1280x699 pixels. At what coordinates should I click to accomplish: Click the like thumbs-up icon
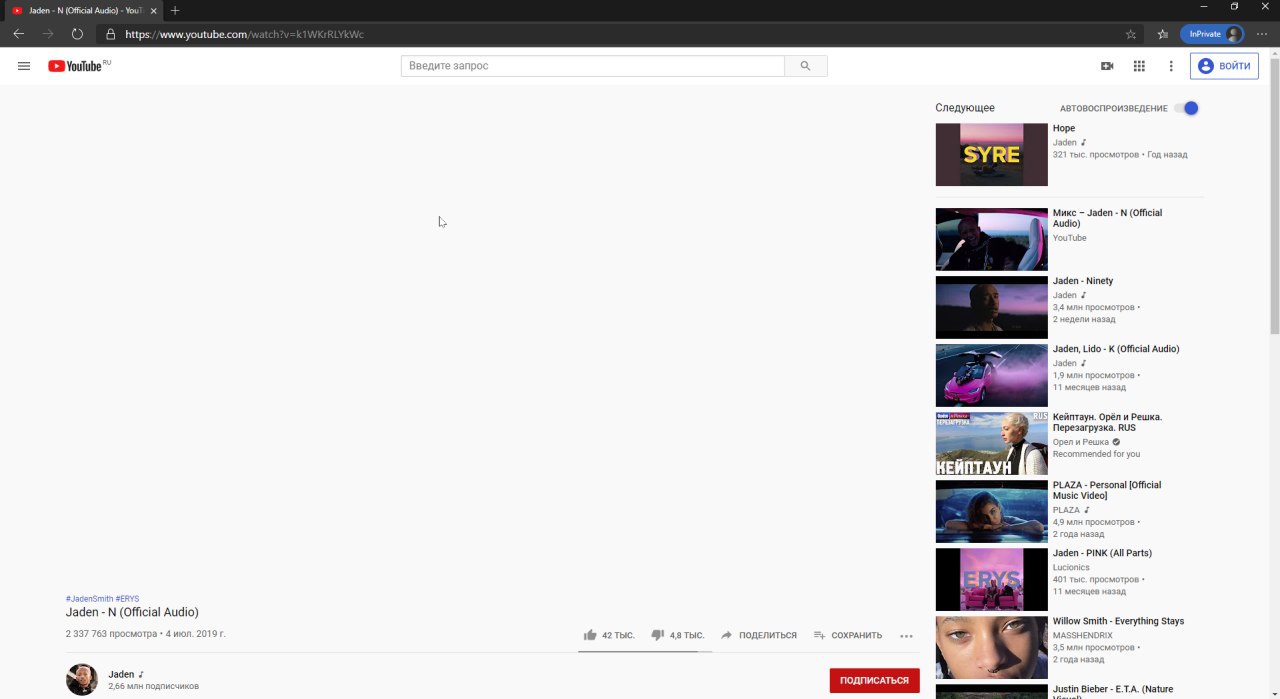pos(590,635)
